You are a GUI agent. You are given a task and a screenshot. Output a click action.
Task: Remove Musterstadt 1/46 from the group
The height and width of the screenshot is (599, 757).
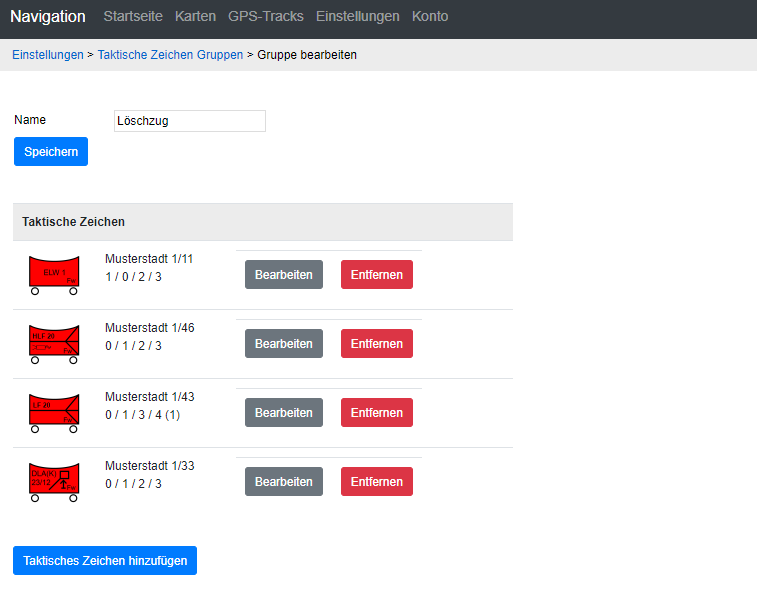click(376, 344)
